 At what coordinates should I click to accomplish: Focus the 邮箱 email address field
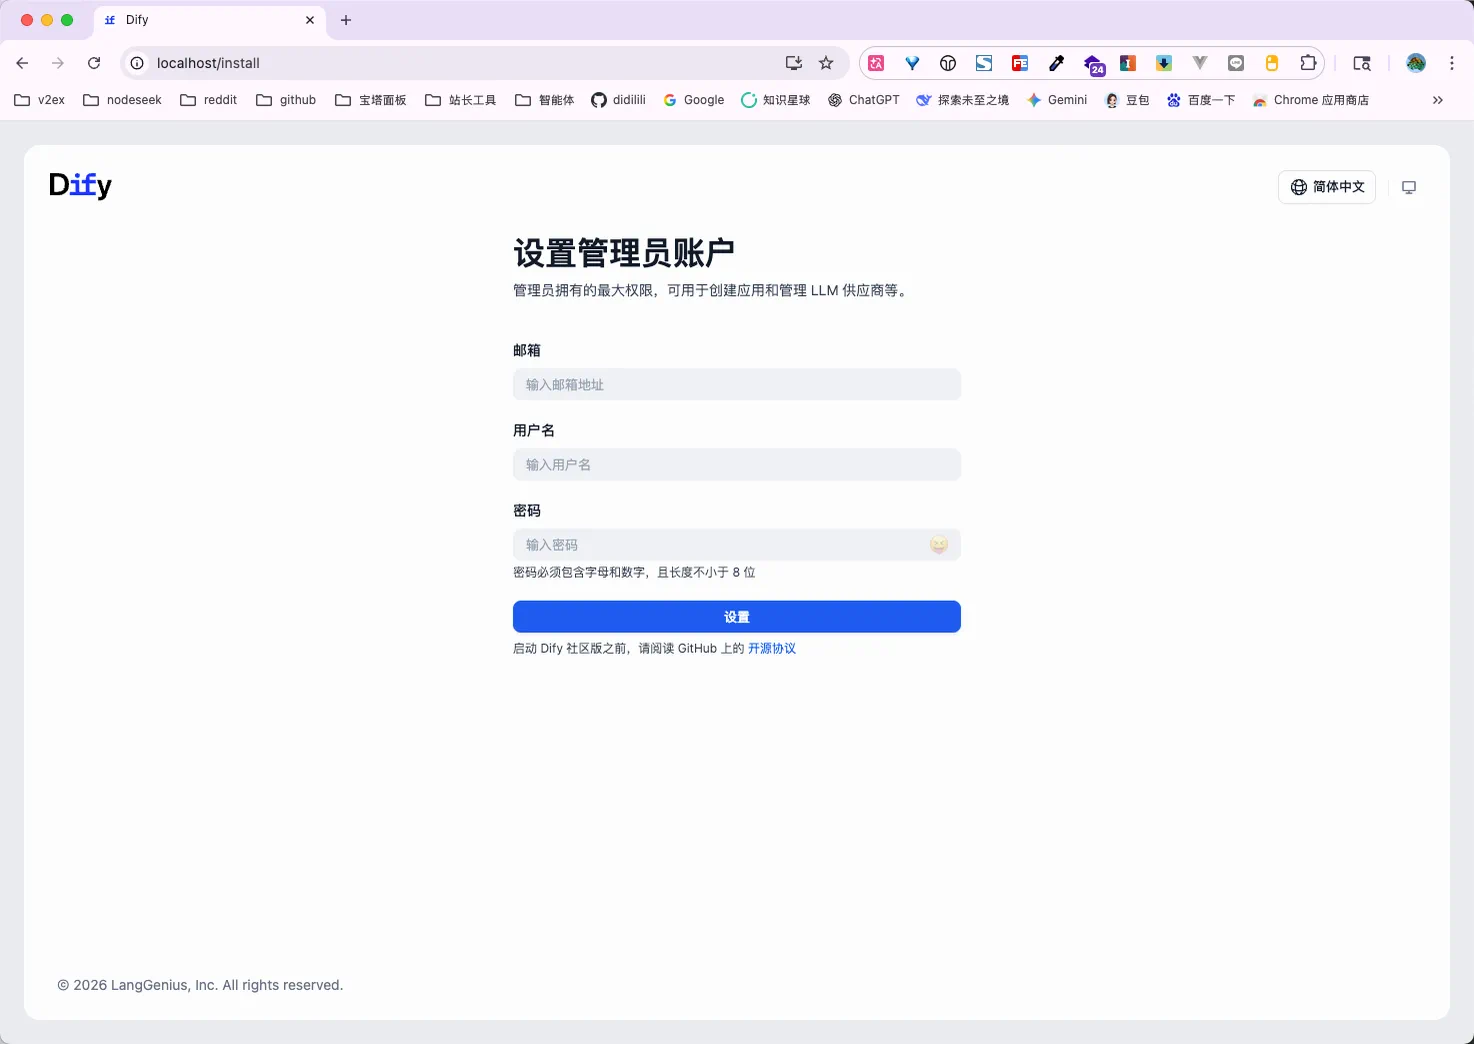737,385
